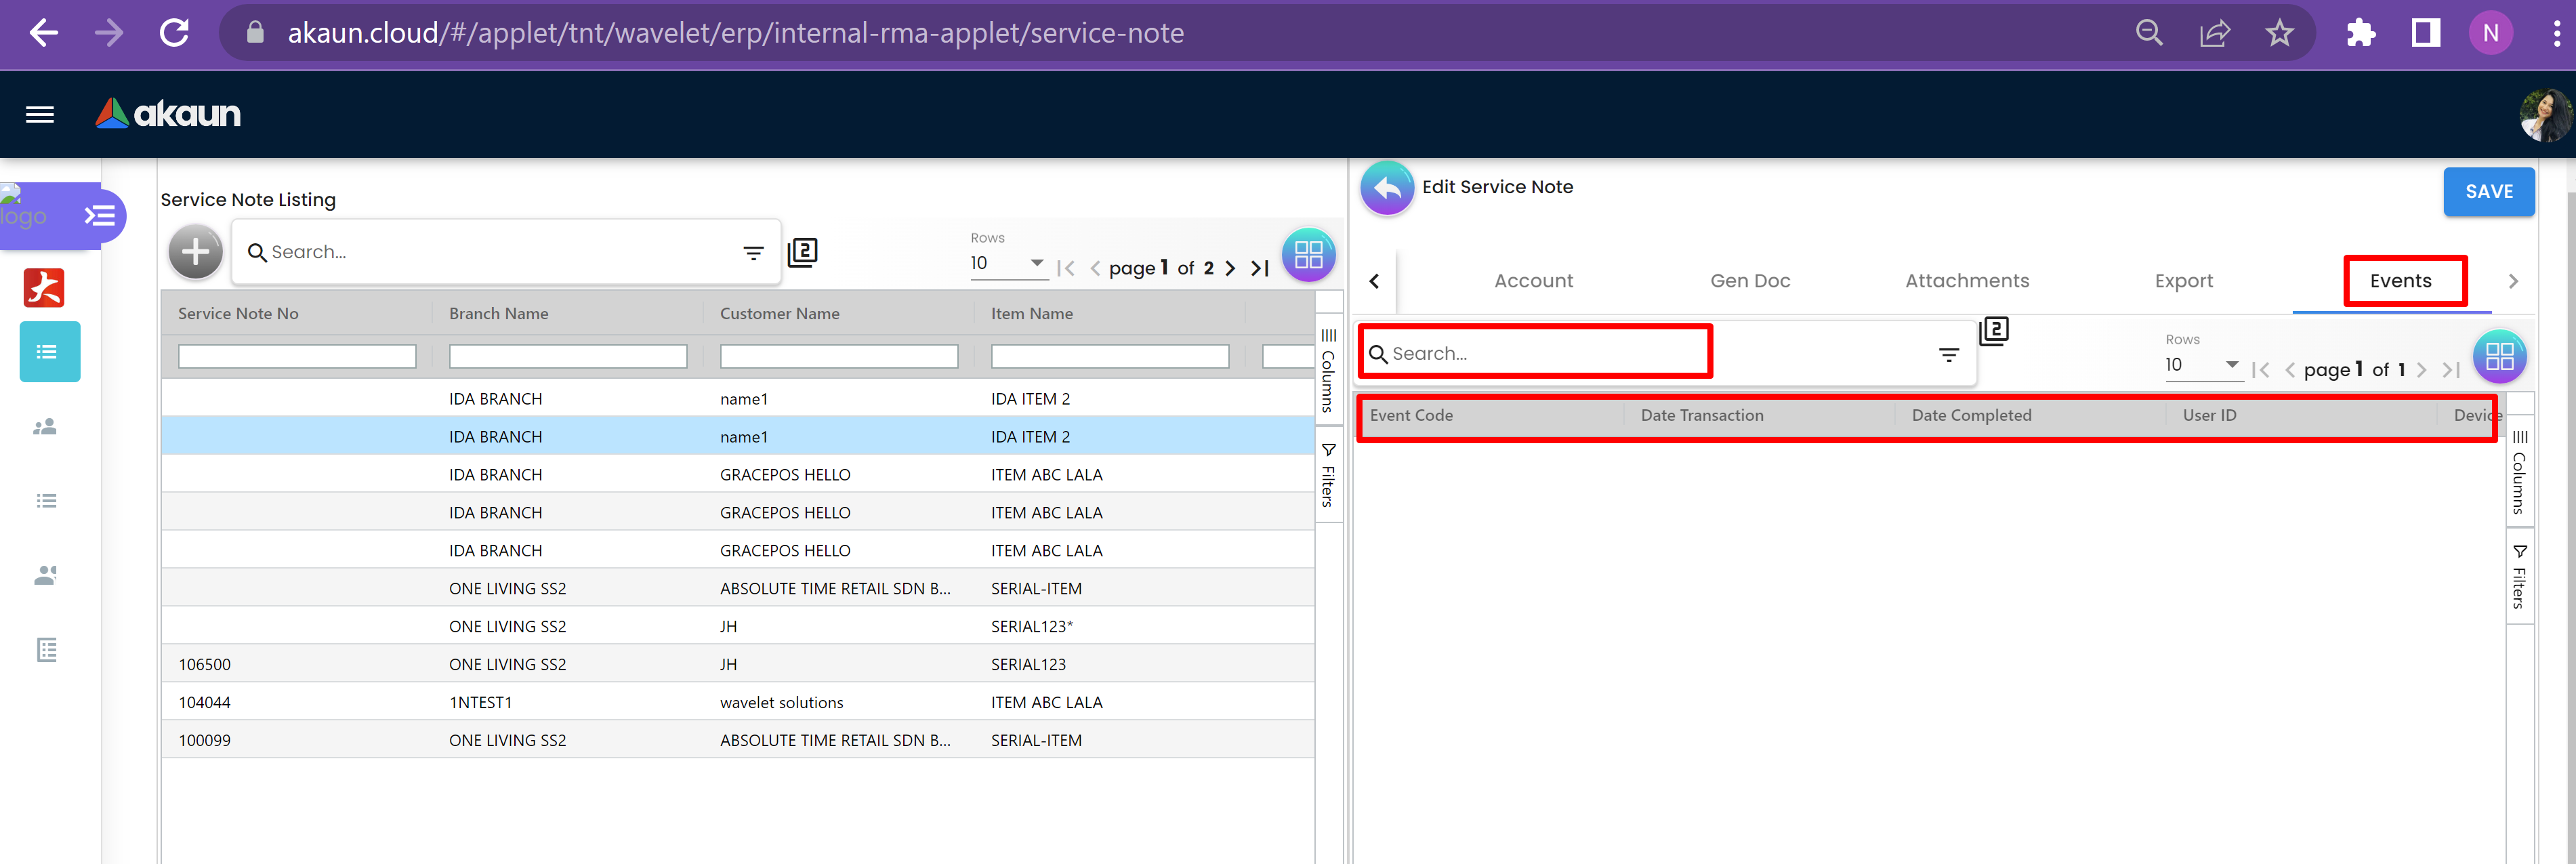Image resolution: width=2576 pixels, height=864 pixels.
Task: Click the back arrow beside Edit Service Note
Action: click(1387, 188)
